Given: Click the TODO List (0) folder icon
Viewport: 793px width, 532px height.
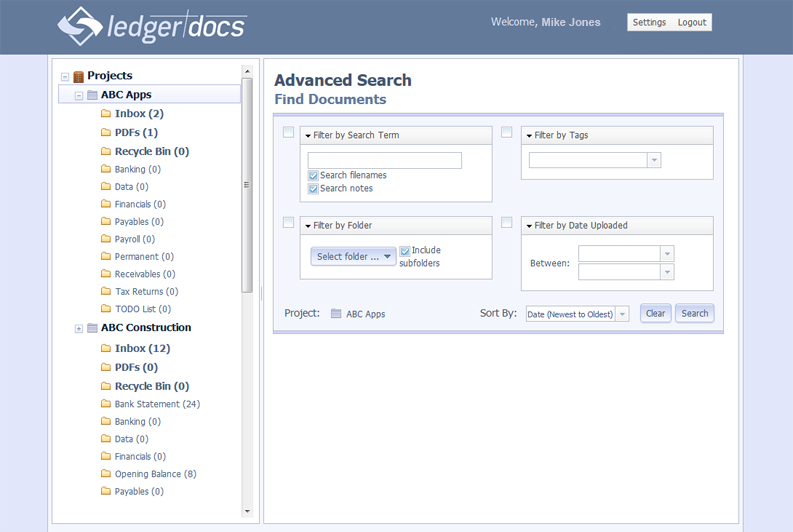Looking at the screenshot, I should point(106,308).
